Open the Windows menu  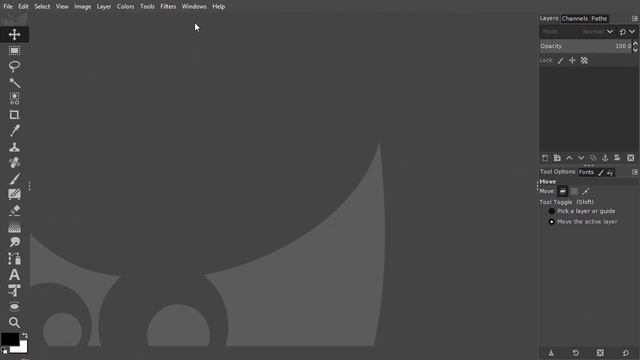click(x=194, y=7)
